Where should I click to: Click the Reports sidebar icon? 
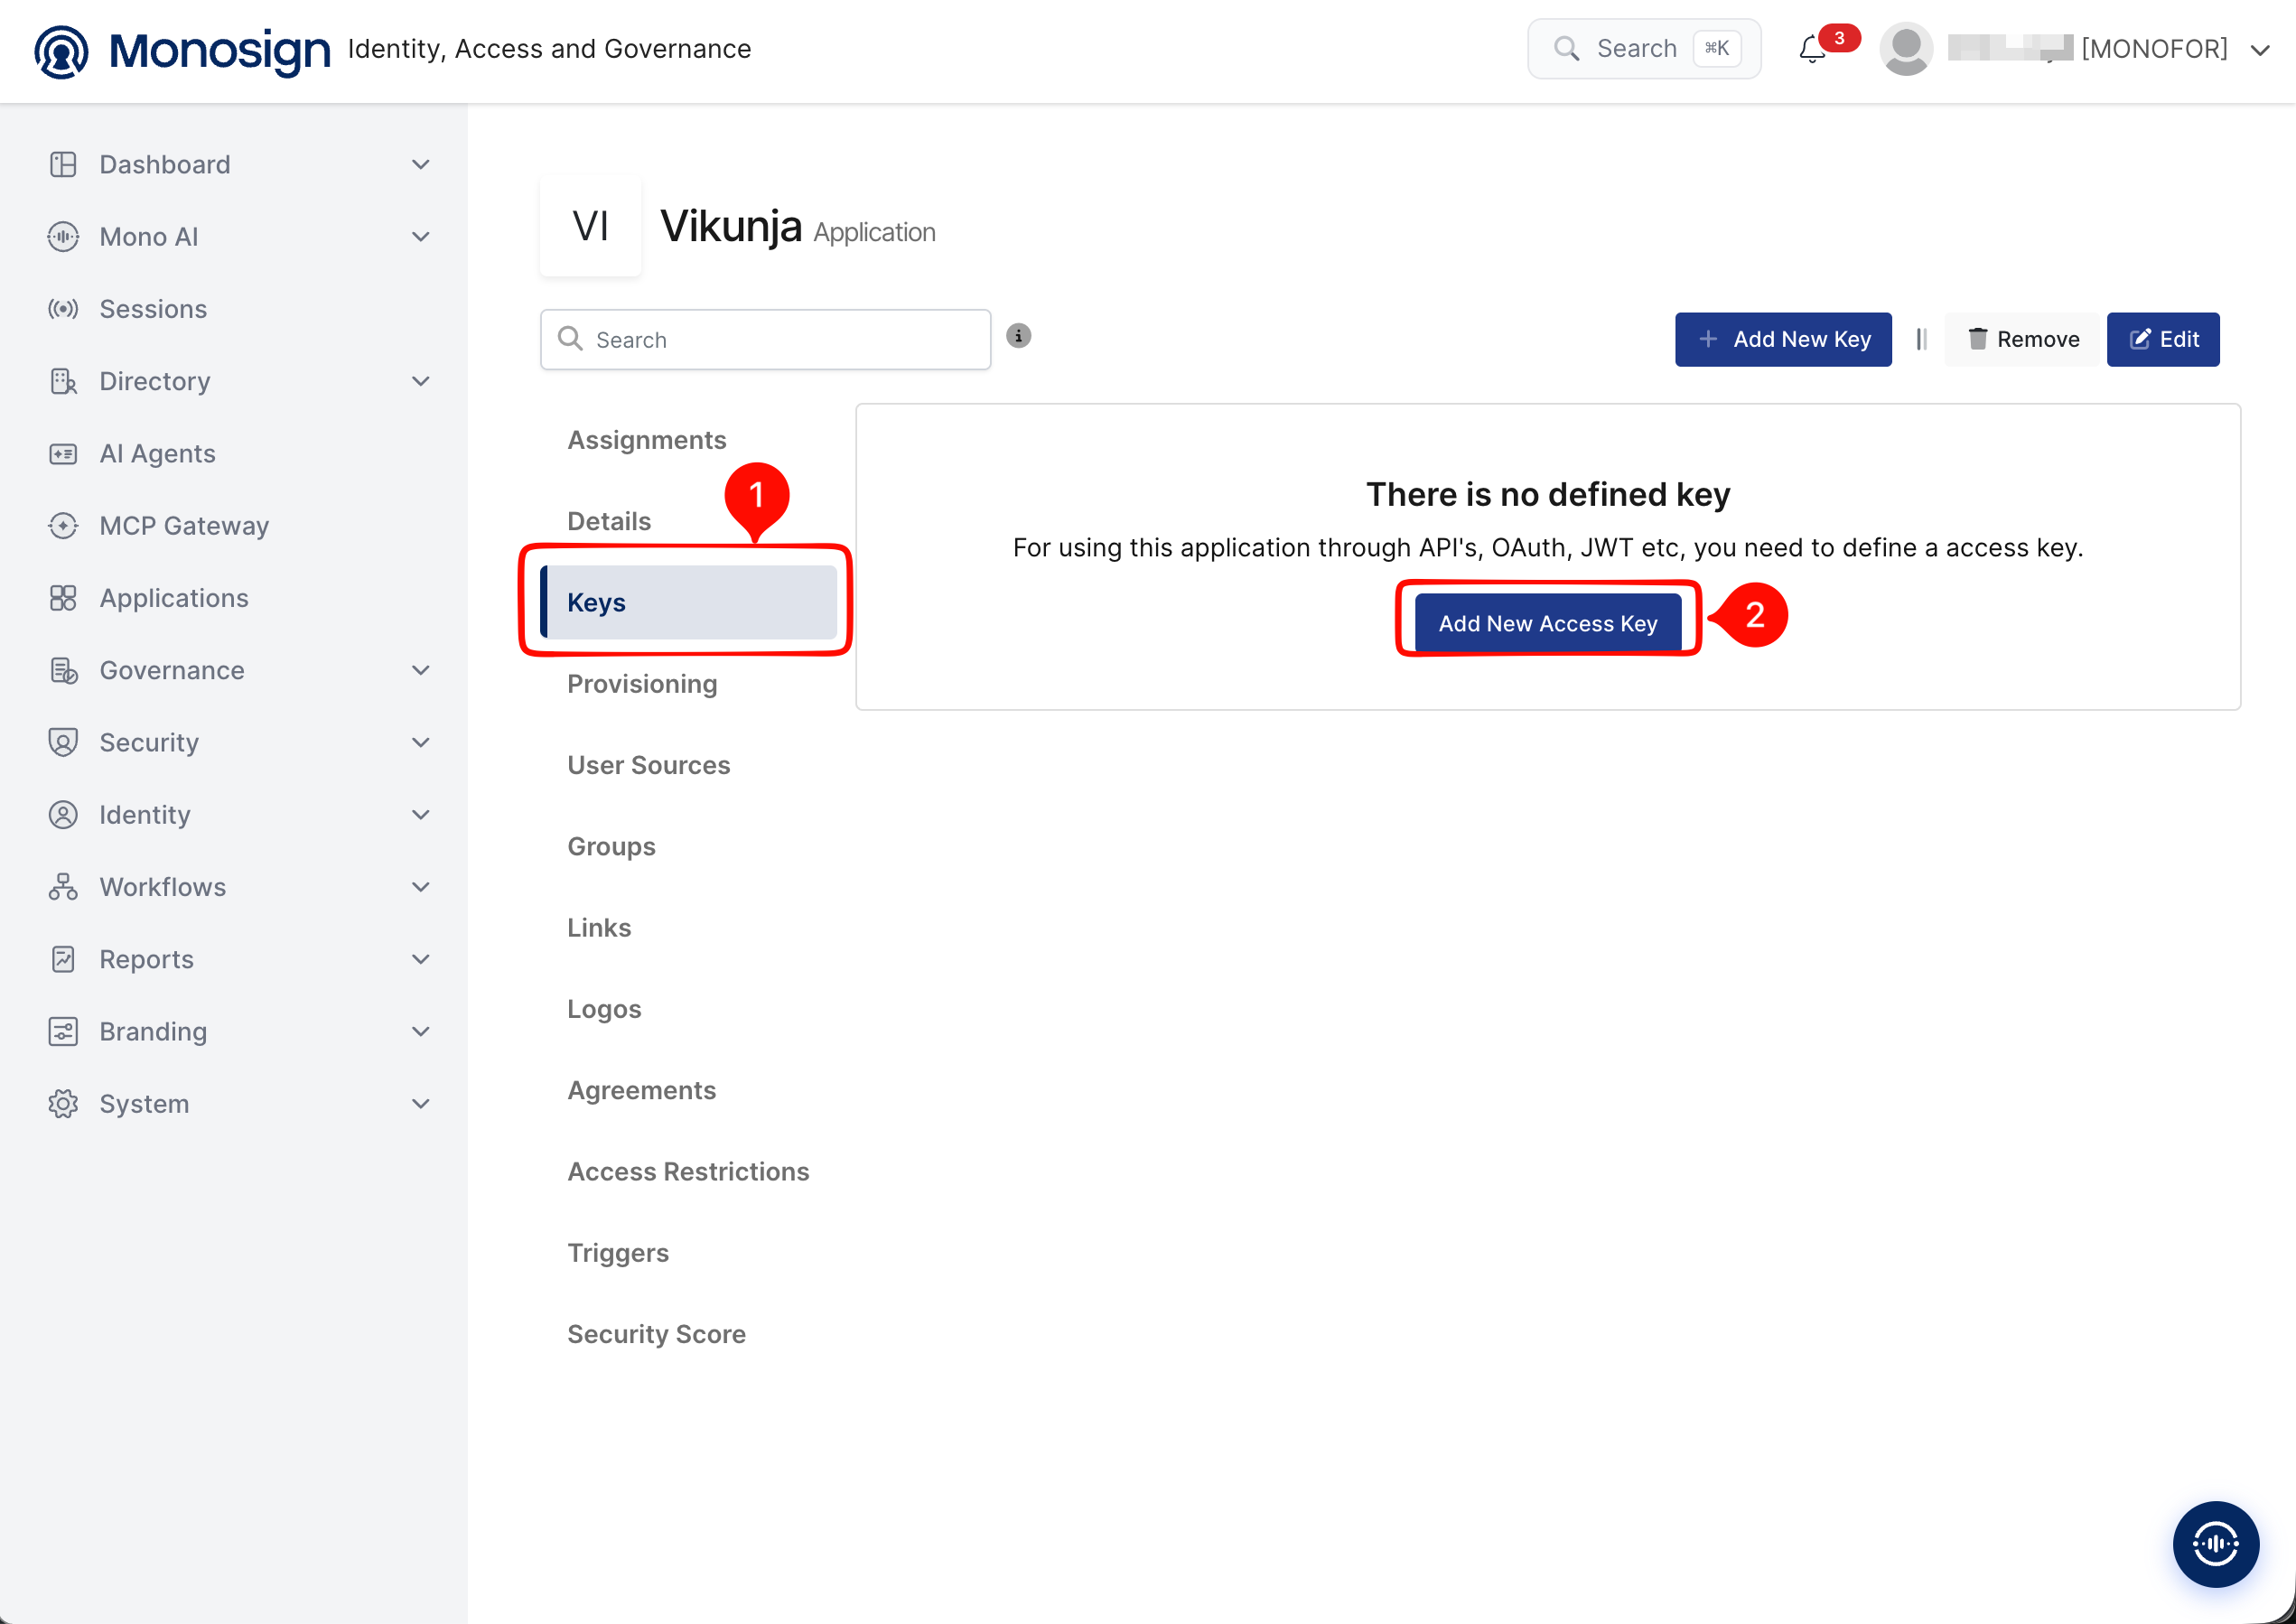click(63, 959)
